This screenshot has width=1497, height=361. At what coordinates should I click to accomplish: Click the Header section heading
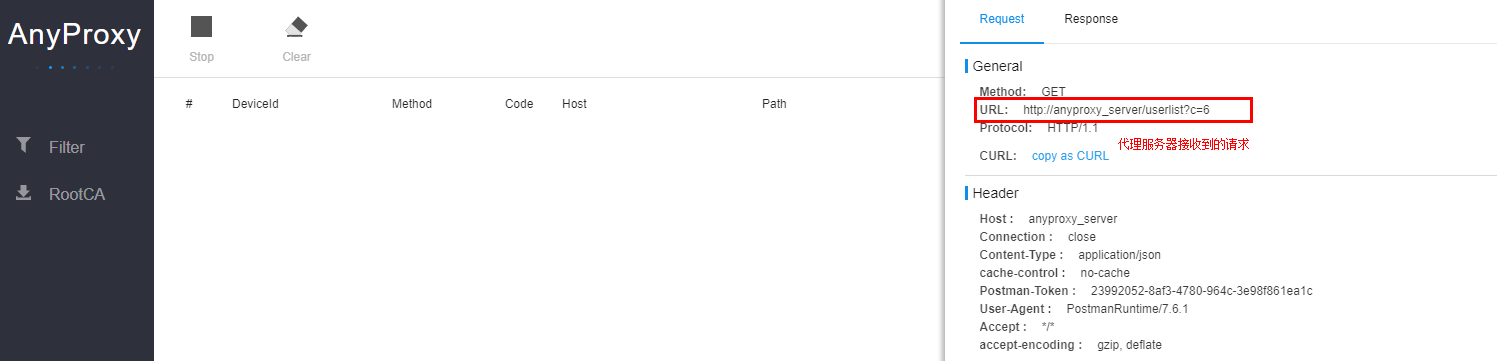tap(995, 193)
